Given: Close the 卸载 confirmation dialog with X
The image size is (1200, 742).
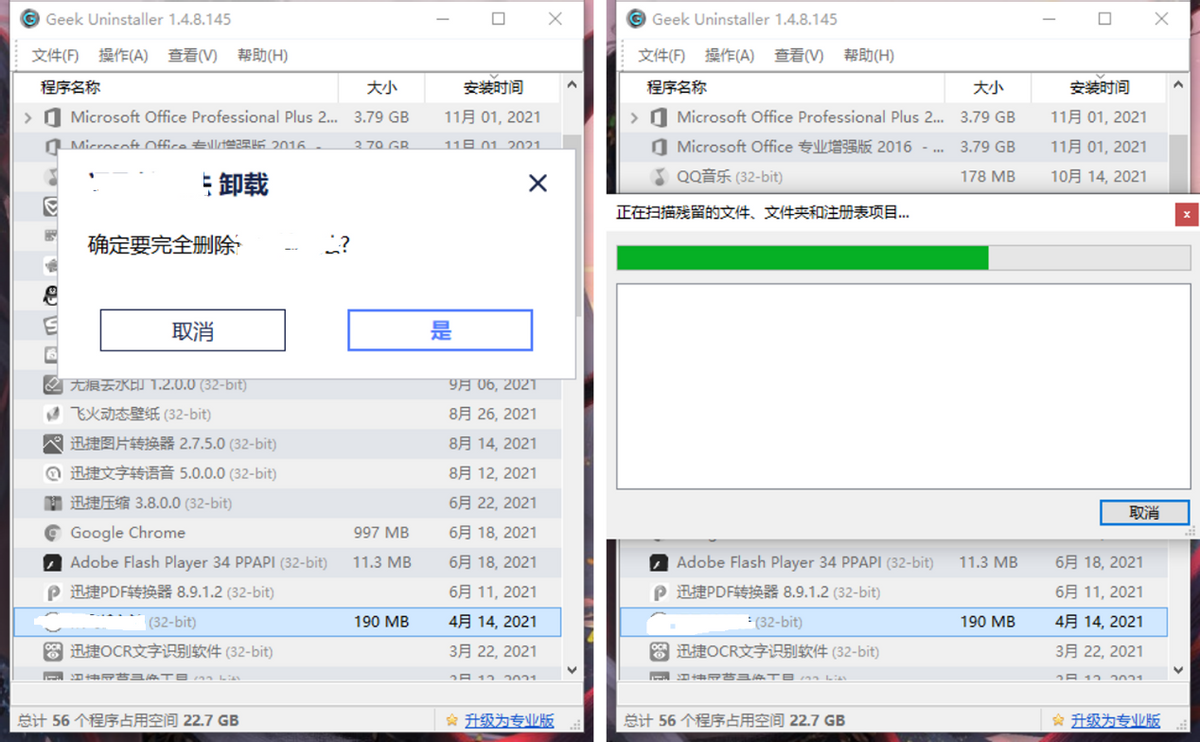Looking at the screenshot, I should 538,183.
